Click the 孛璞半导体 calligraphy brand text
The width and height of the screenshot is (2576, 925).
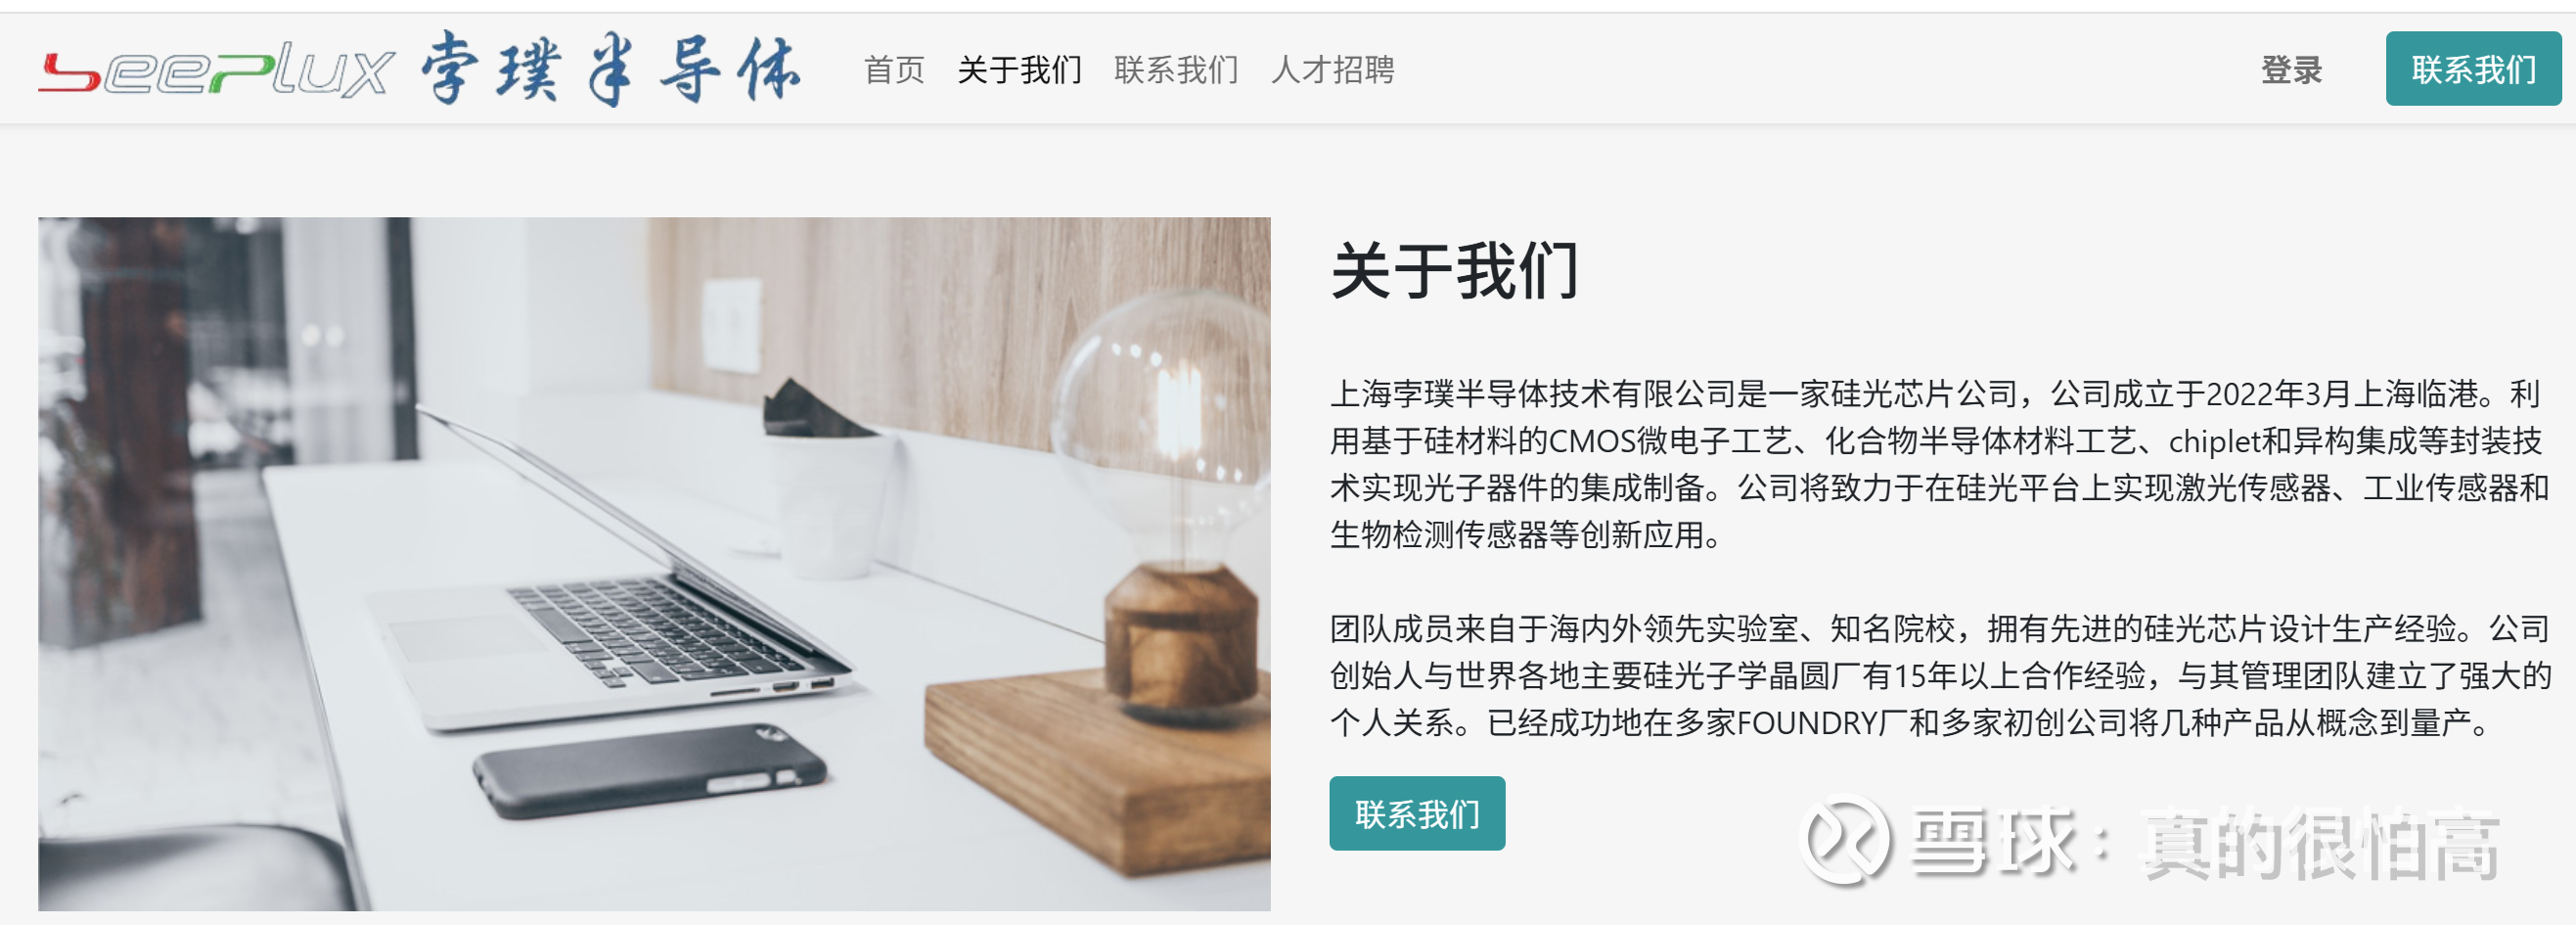click(611, 68)
